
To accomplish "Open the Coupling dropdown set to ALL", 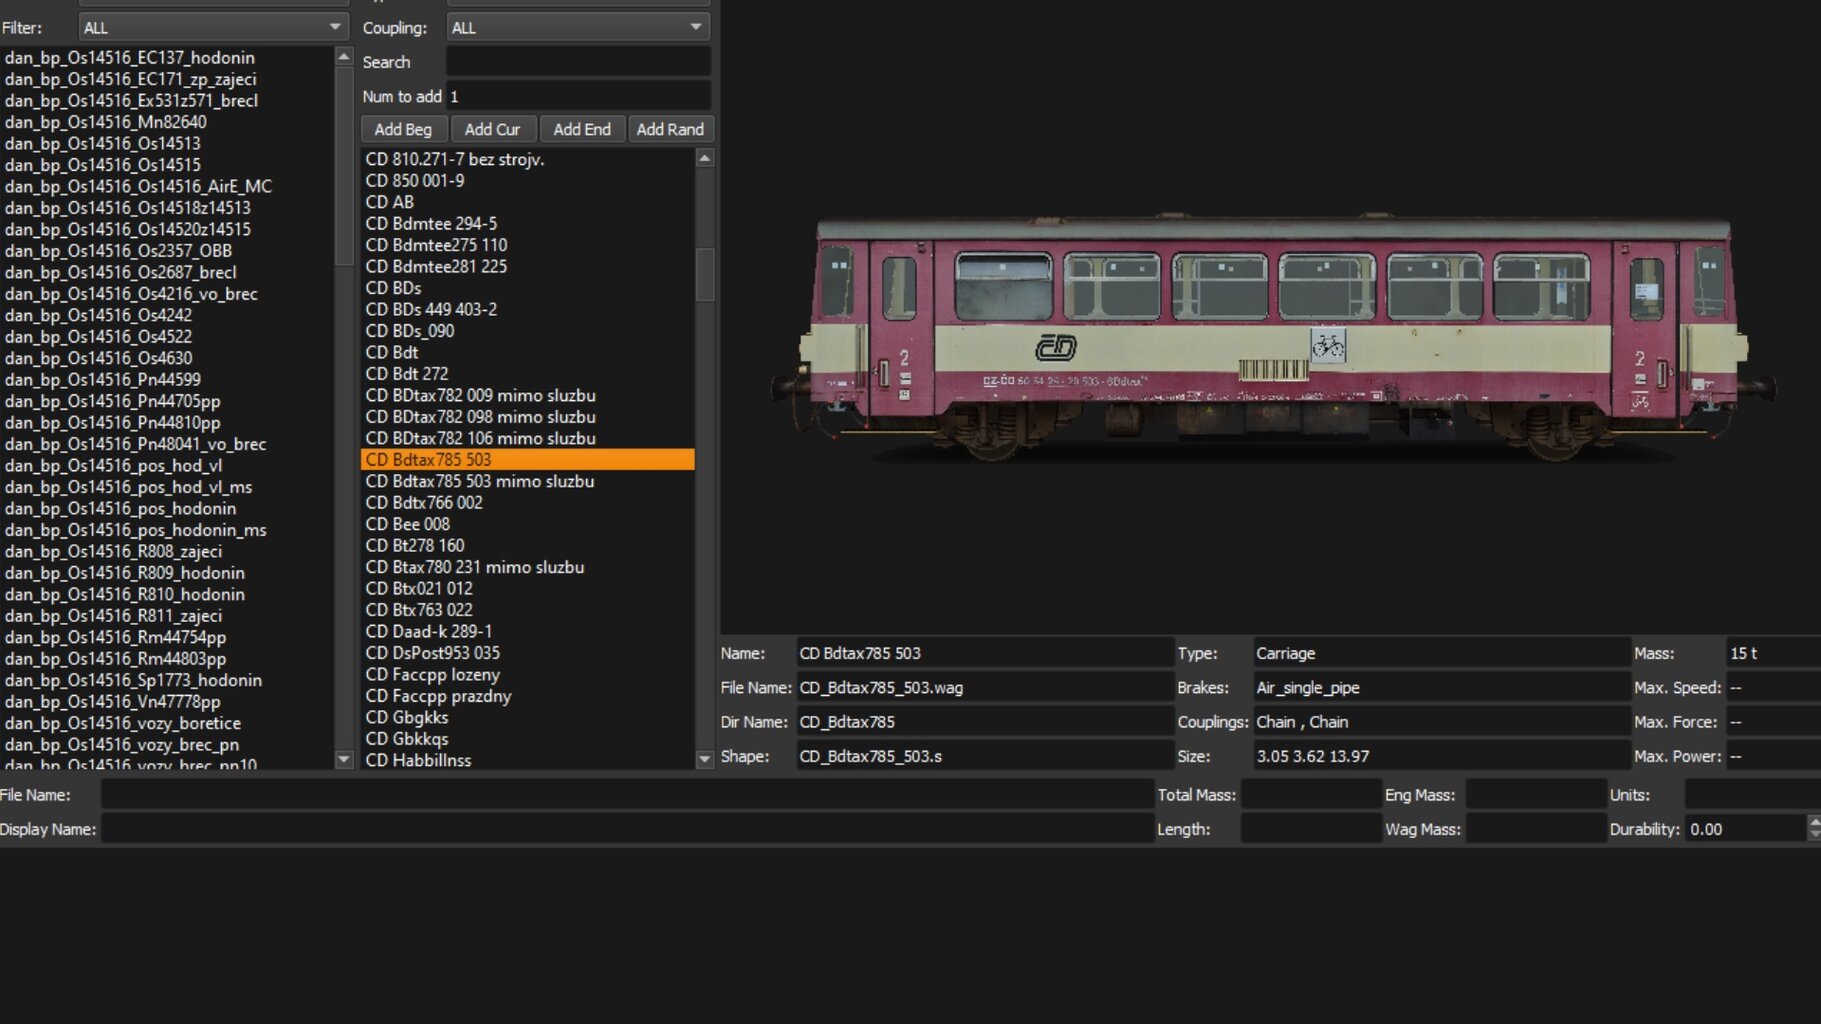I will (x=578, y=27).
